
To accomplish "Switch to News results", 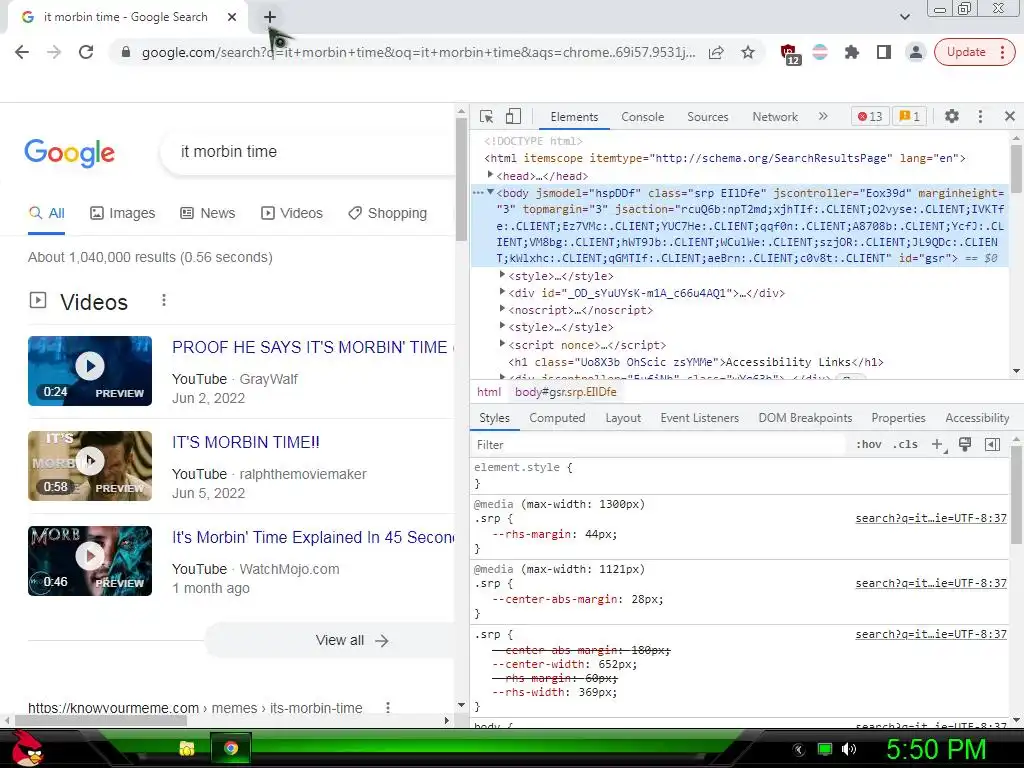I will (x=208, y=214).
